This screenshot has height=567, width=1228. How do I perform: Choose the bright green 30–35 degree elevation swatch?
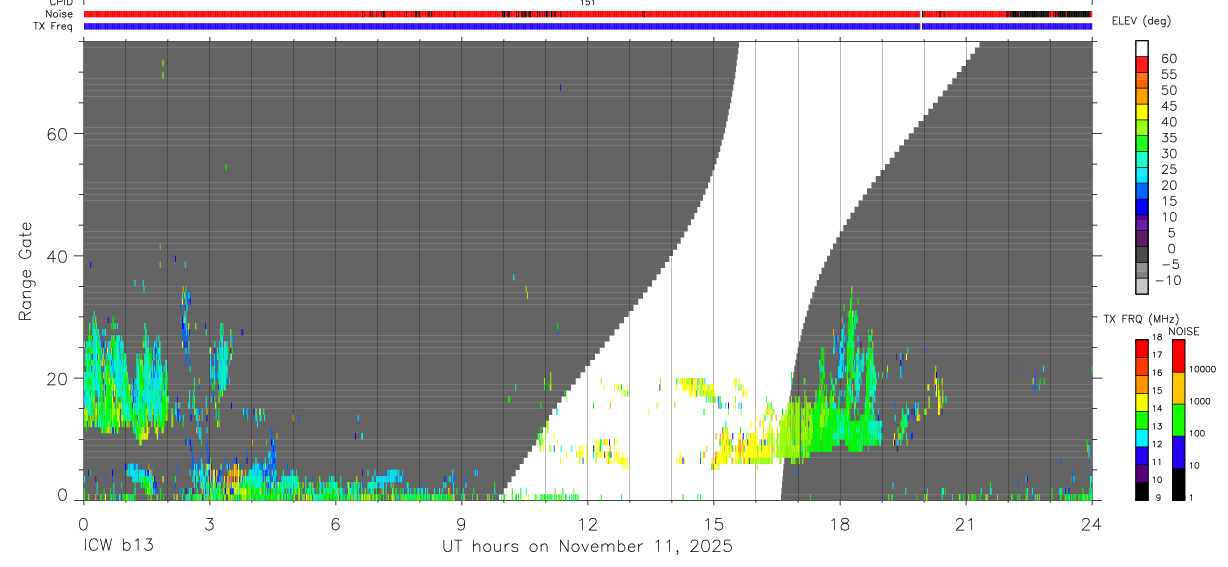click(1143, 144)
